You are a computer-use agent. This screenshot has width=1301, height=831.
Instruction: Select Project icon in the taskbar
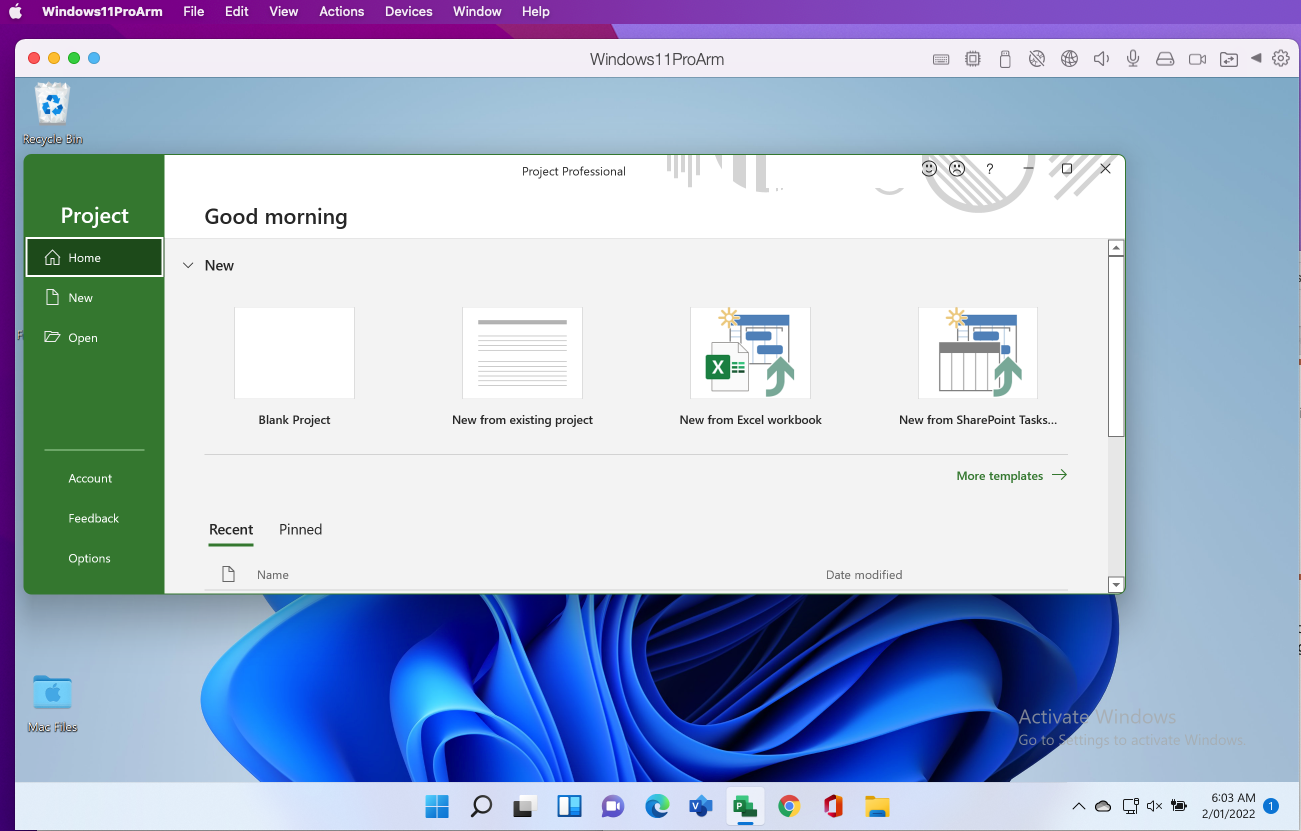(x=745, y=806)
